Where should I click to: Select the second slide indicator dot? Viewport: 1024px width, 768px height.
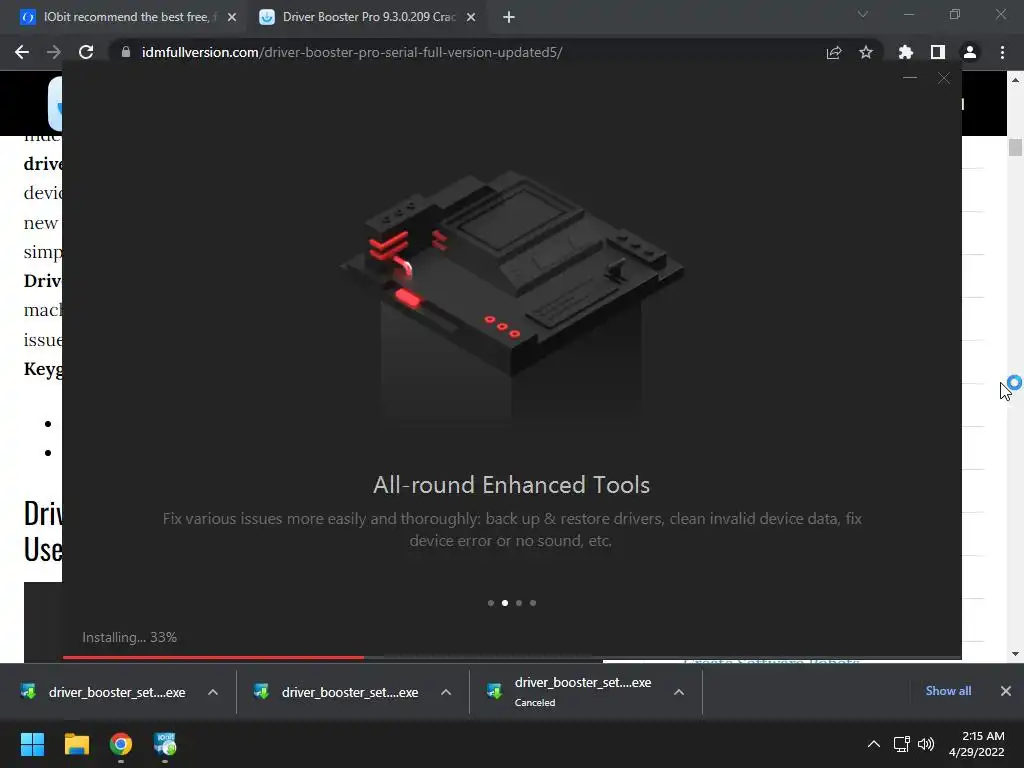coord(505,603)
